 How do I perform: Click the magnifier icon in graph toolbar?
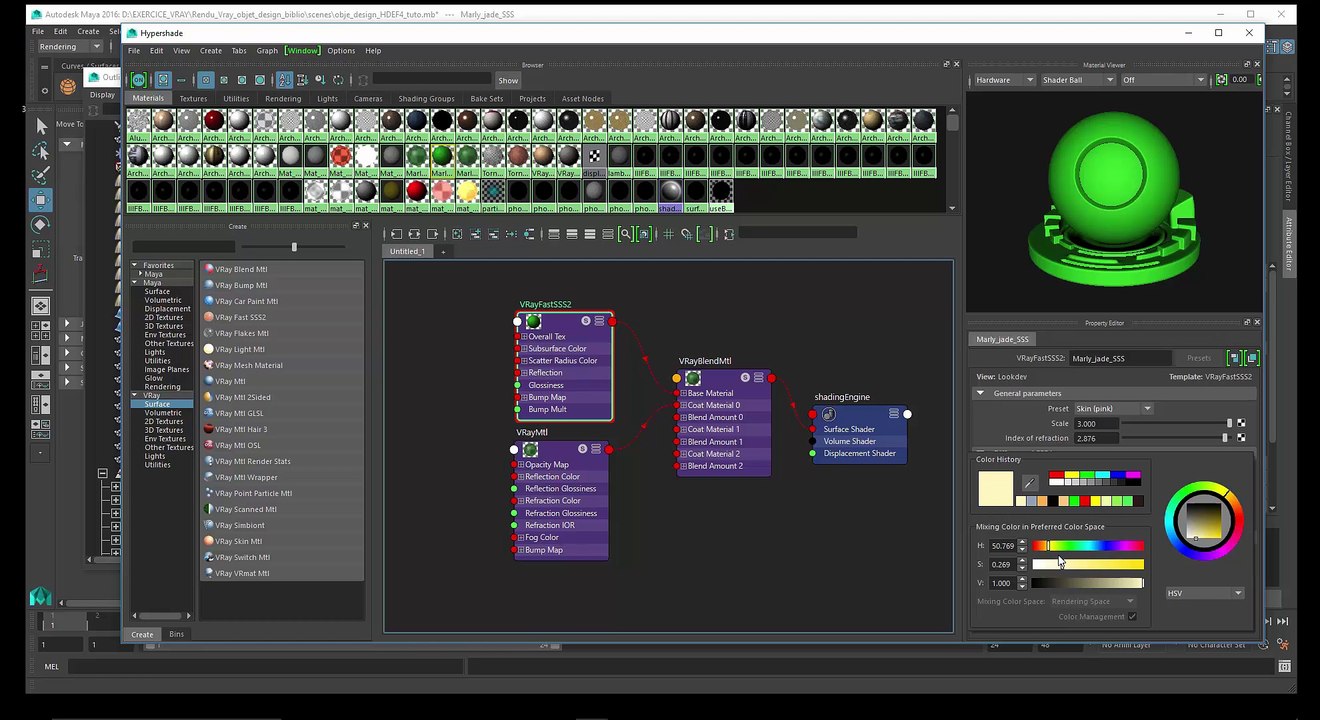point(625,234)
